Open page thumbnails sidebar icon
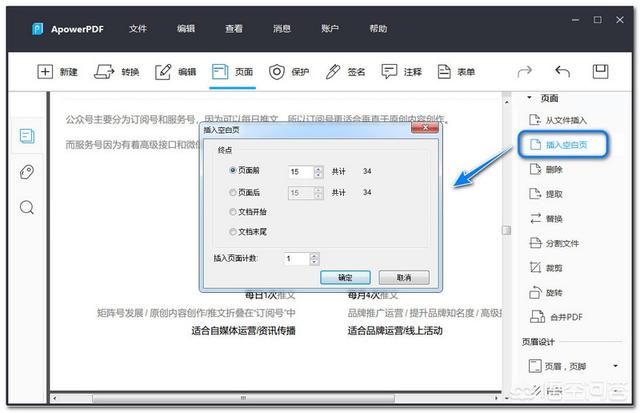Image resolution: width=640 pixels, height=413 pixels. point(27,136)
